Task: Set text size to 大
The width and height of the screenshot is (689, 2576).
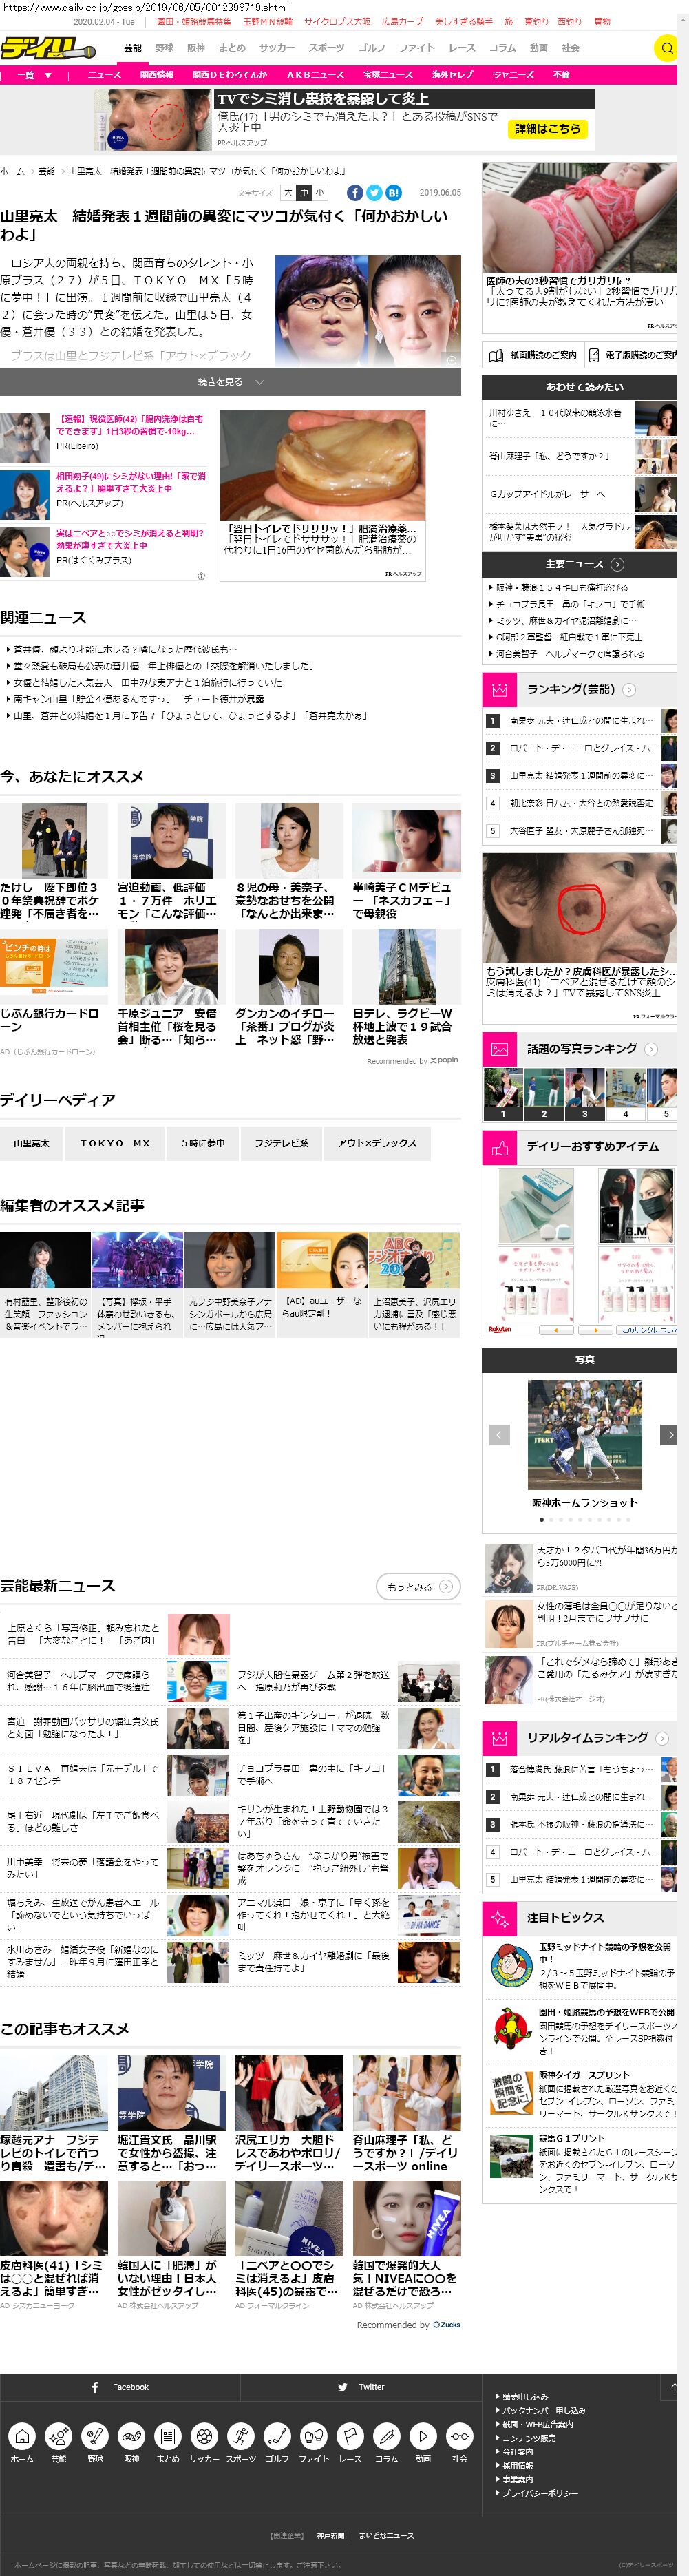Action: click(x=288, y=193)
